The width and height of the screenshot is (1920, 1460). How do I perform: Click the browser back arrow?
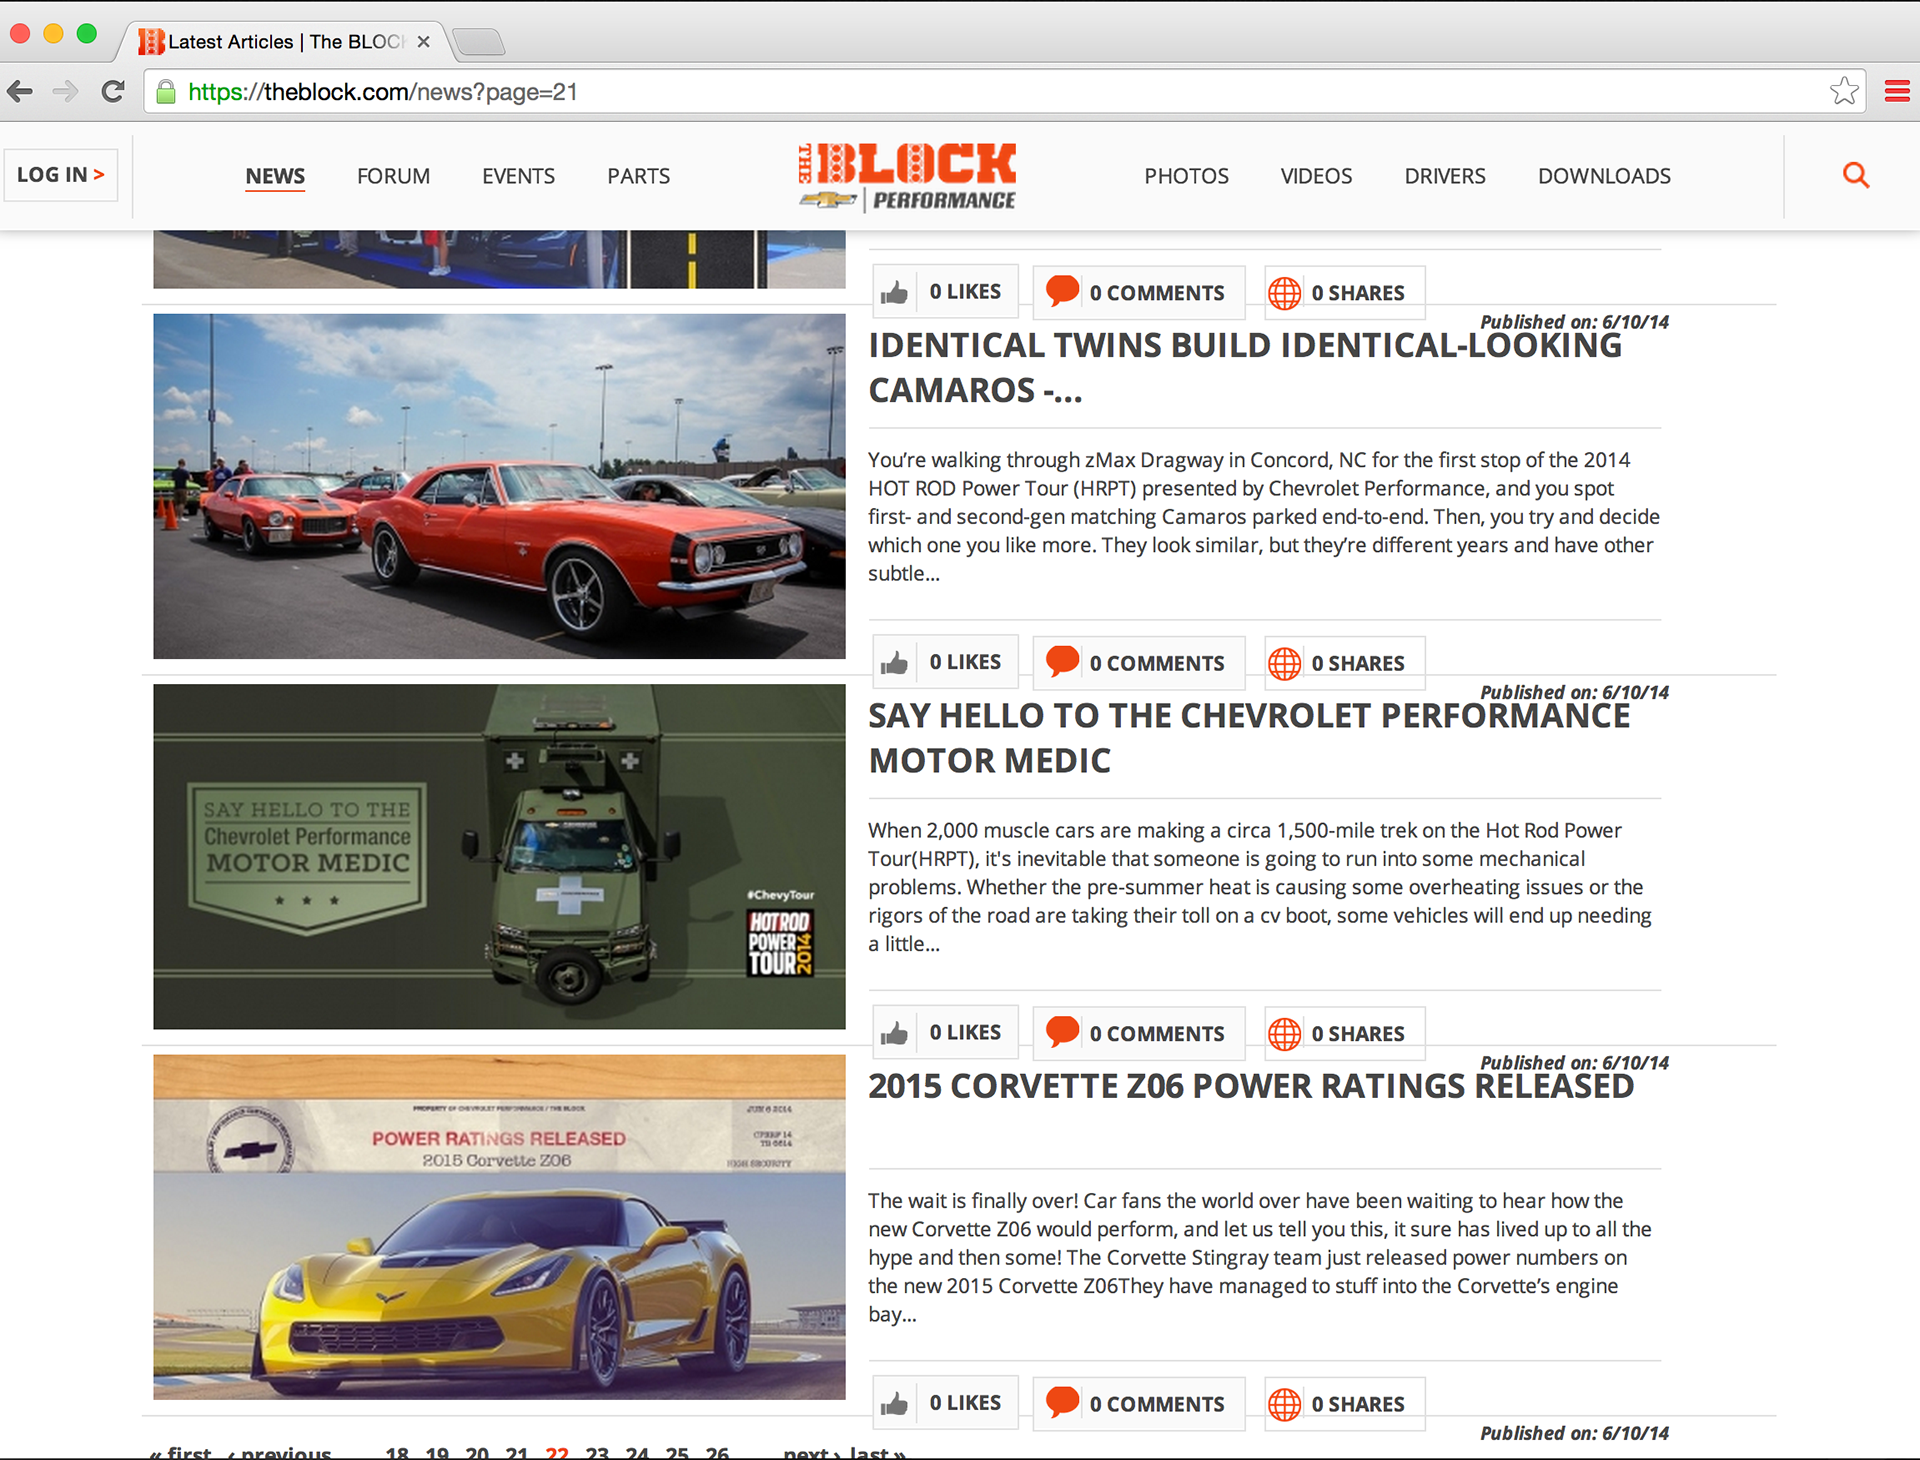[x=20, y=92]
